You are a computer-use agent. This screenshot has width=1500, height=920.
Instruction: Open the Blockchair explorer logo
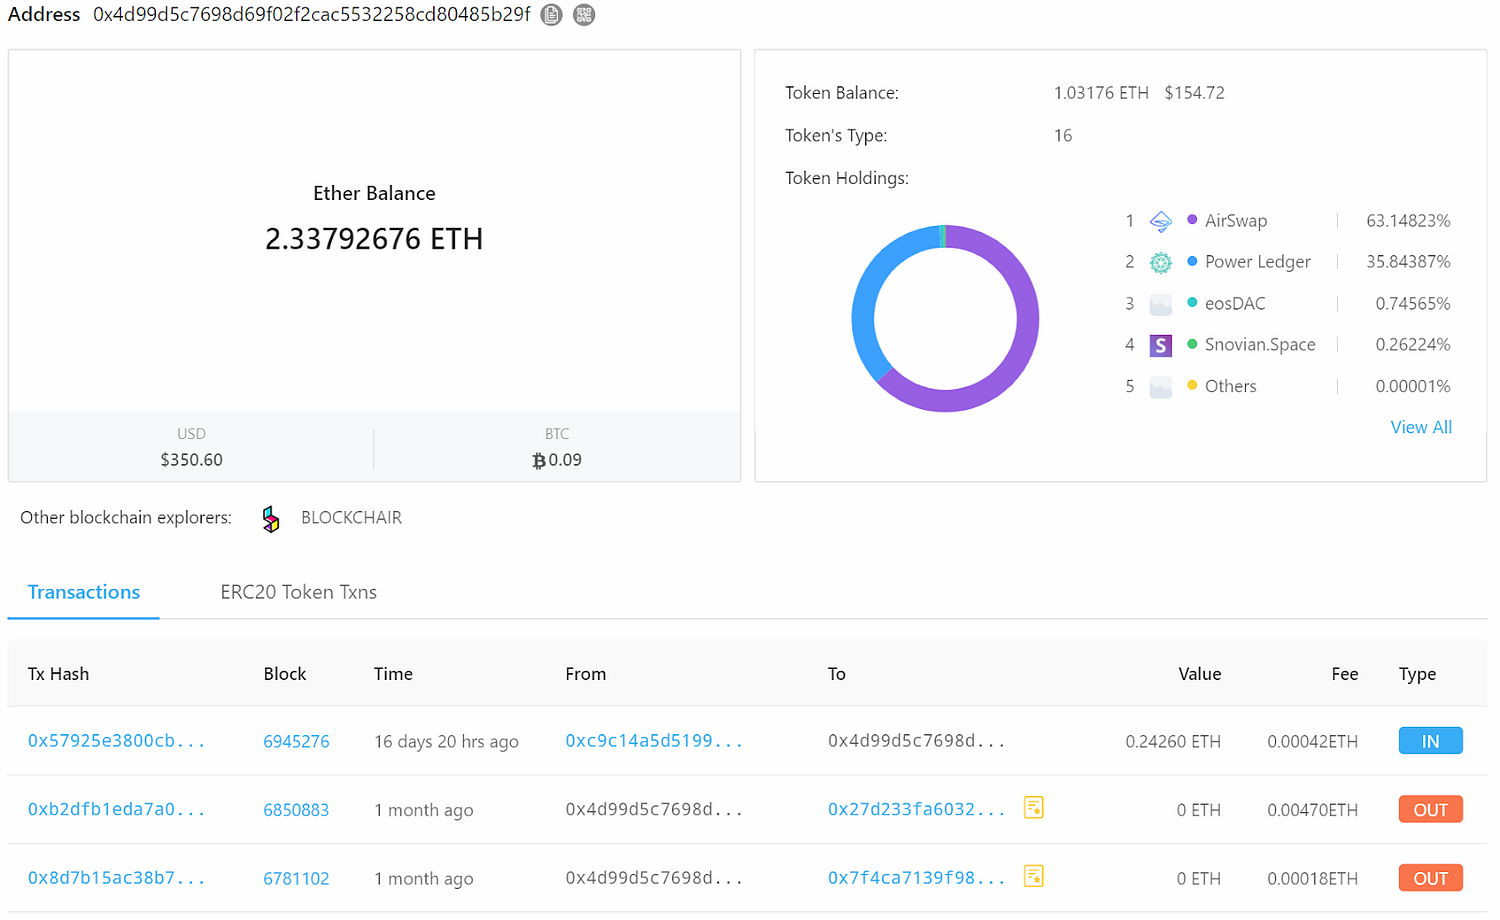(271, 518)
